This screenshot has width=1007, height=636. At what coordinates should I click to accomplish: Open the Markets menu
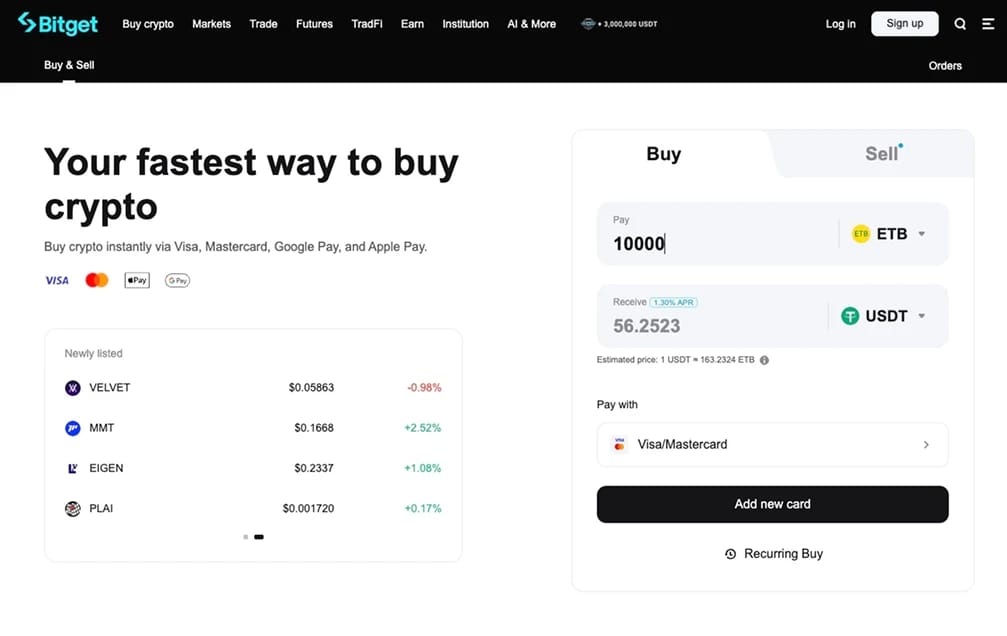point(211,24)
